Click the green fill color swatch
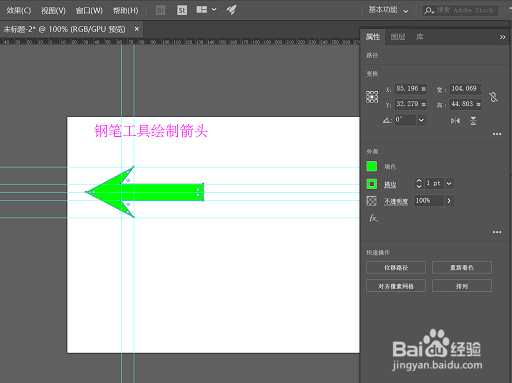 point(372,166)
